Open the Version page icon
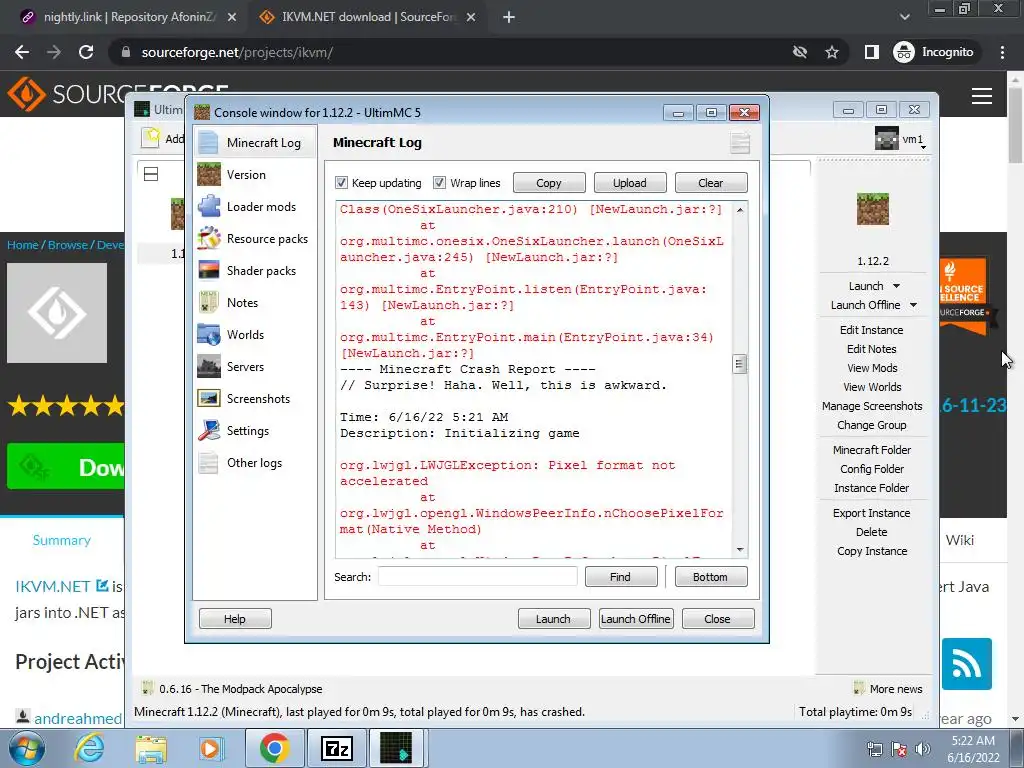 coord(209,174)
